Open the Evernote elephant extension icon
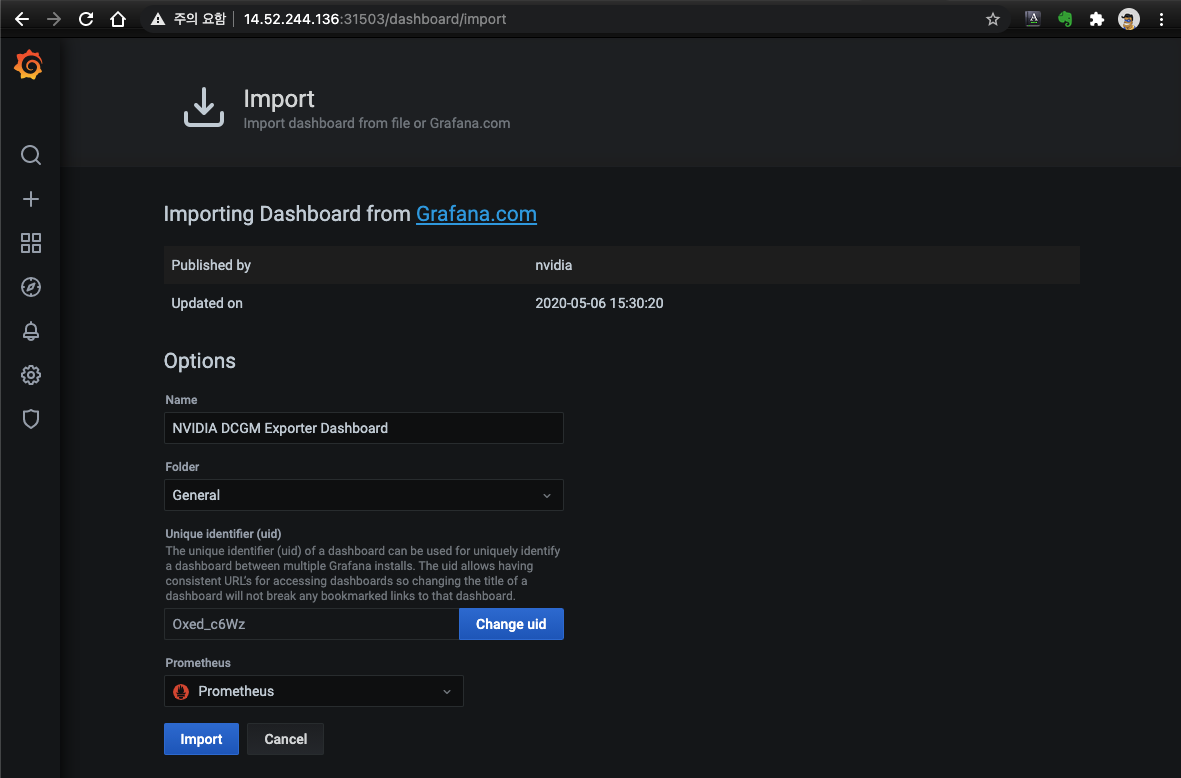Image resolution: width=1181 pixels, height=778 pixels. [1065, 20]
